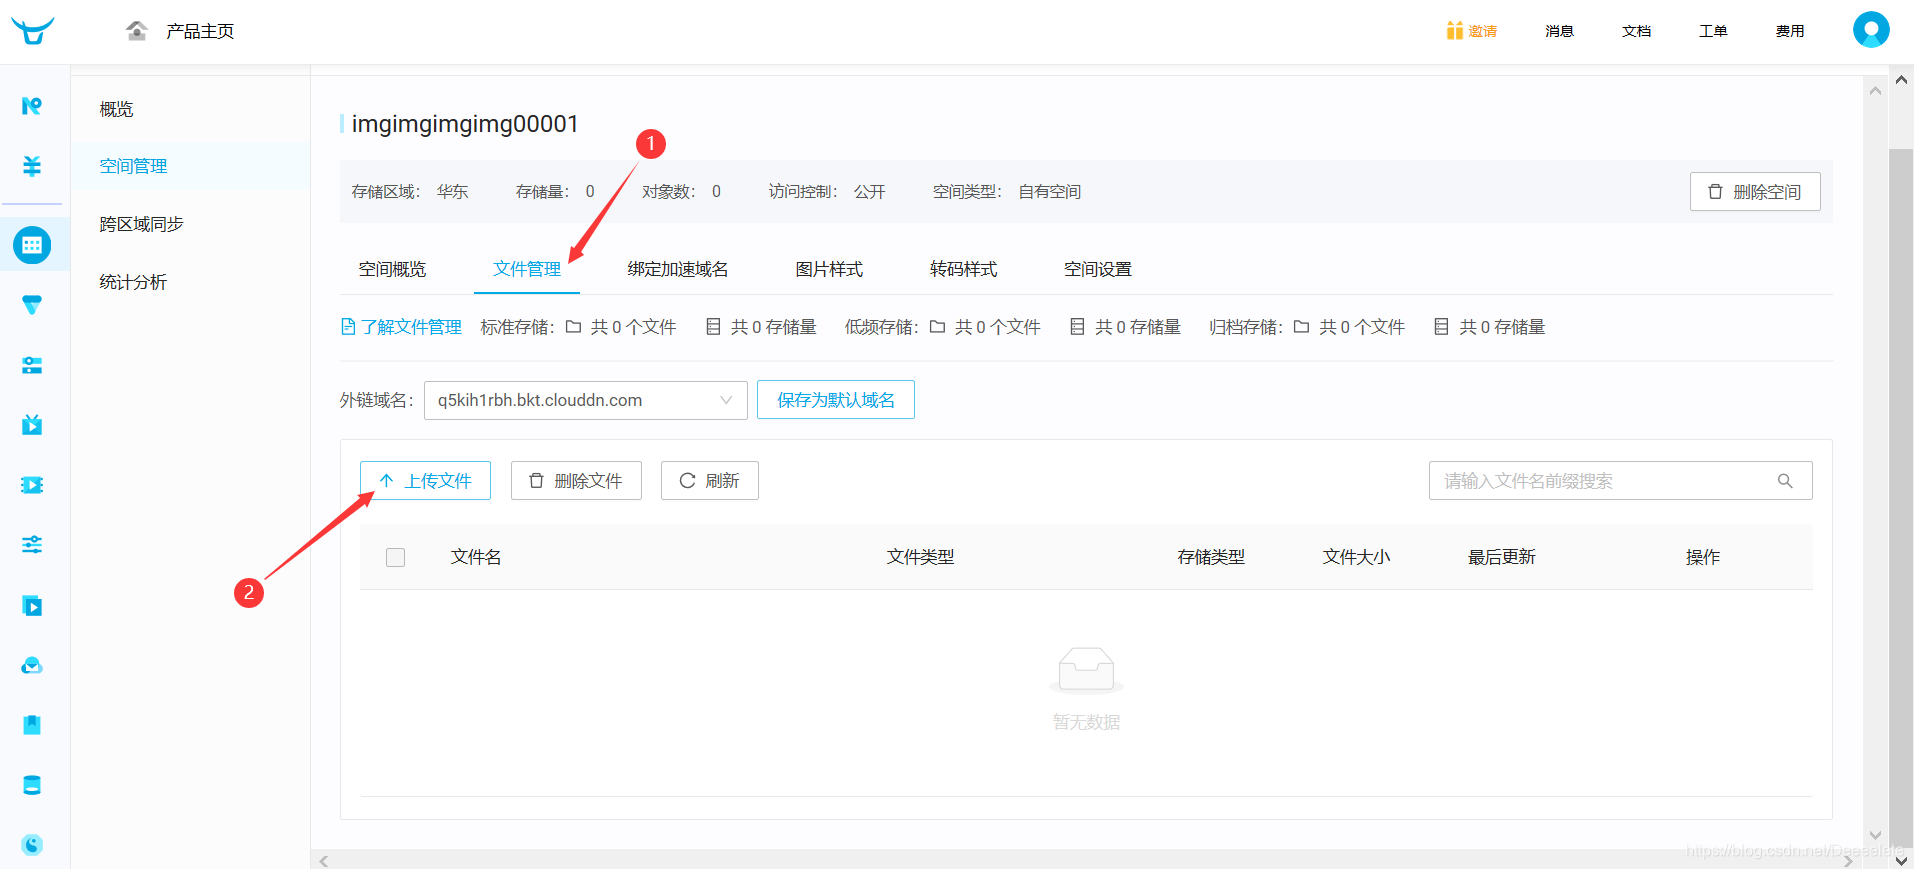This screenshot has height=869, width=1914.
Task: Expand the external link domain dropdown
Action: tap(586, 400)
